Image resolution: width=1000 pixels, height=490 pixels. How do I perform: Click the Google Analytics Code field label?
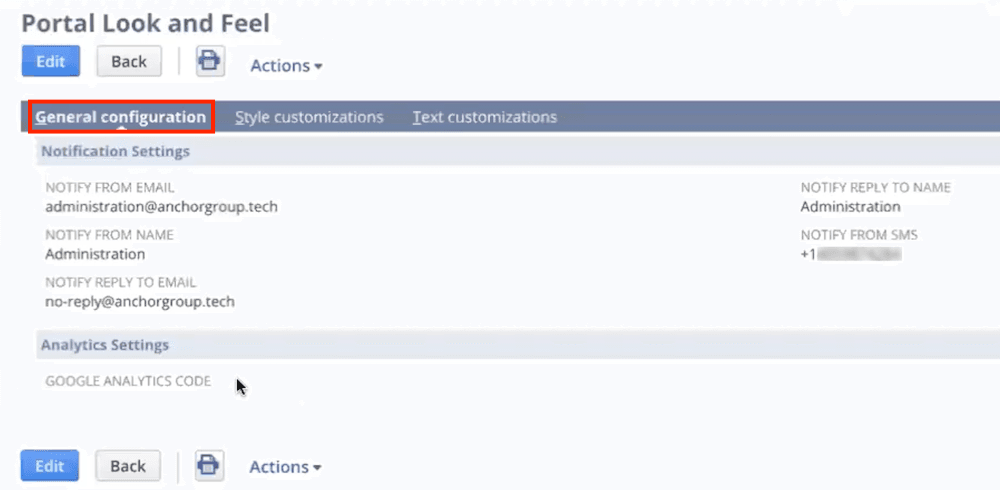pyautogui.click(x=128, y=381)
